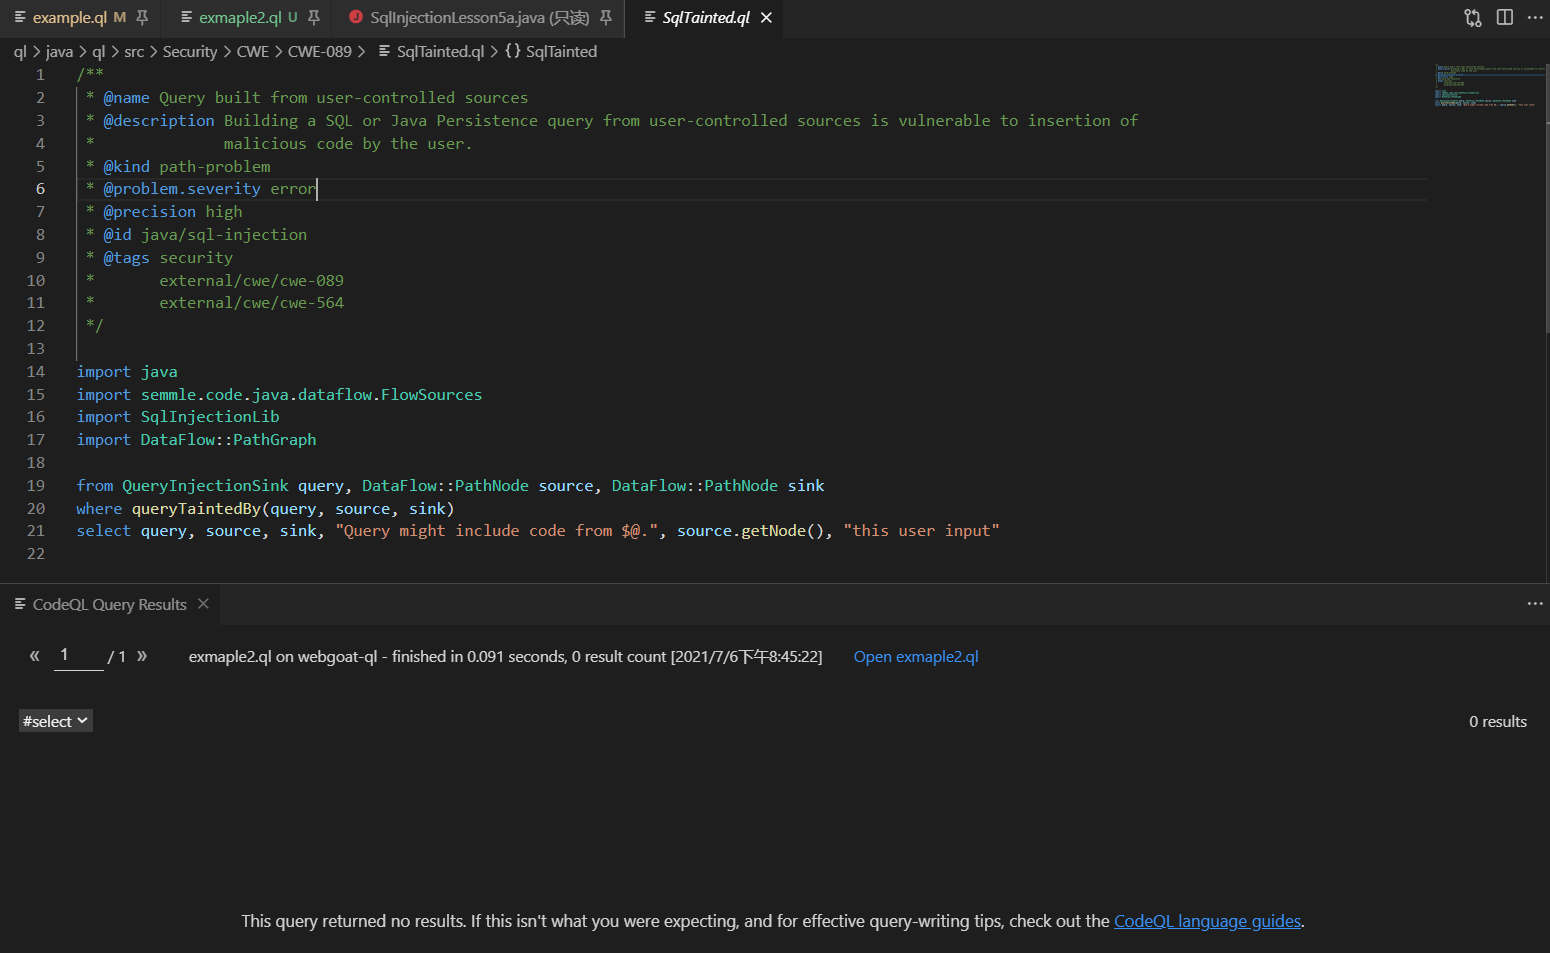The height and width of the screenshot is (953, 1550).
Task: Click 'queryTaintedBy' predicate in where clause
Action: click(x=196, y=509)
